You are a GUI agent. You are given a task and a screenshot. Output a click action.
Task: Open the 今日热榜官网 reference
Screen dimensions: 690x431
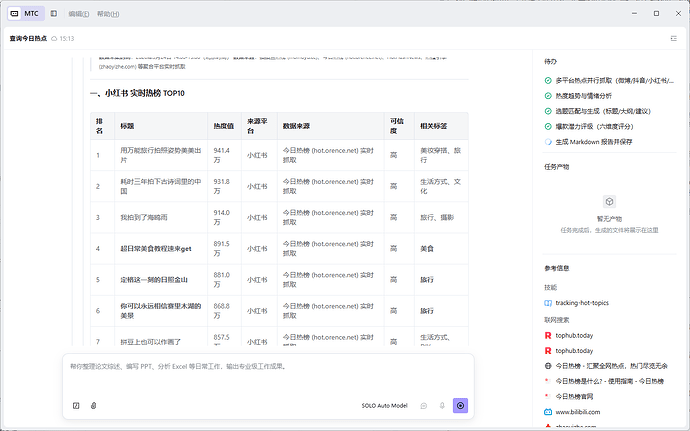click(x=574, y=397)
